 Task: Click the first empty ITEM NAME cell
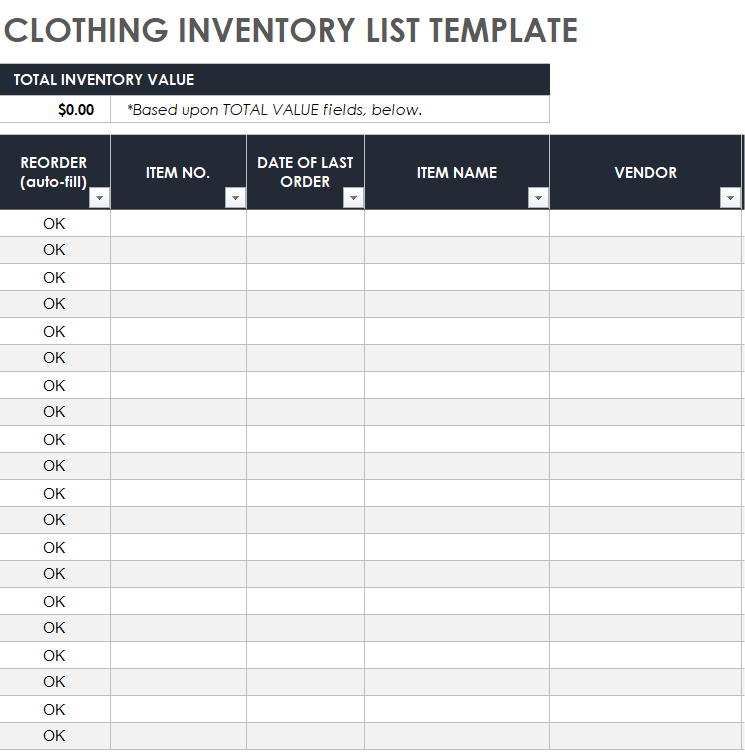point(457,223)
